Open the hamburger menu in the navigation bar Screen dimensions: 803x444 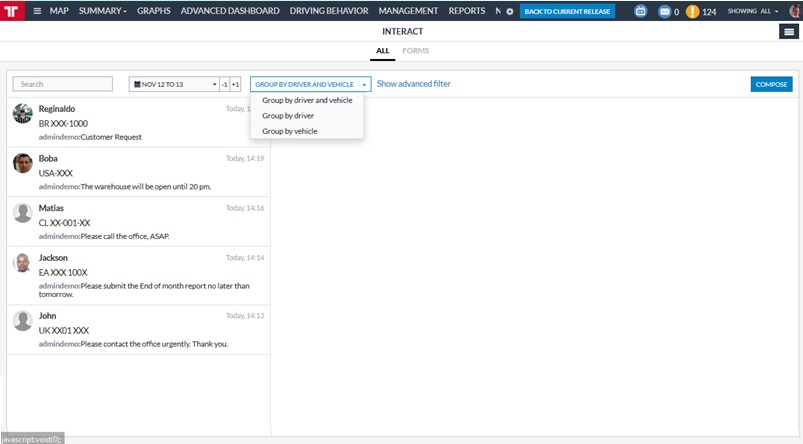(x=37, y=11)
